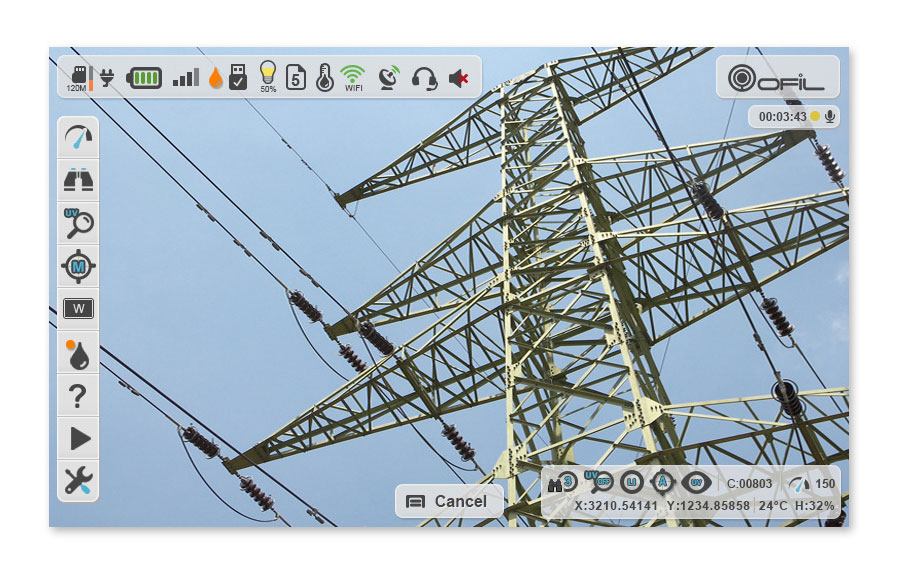Screen dimensions: 898x574
Task: Open help with the question mark icon
Action: click(x=78, y=396)
